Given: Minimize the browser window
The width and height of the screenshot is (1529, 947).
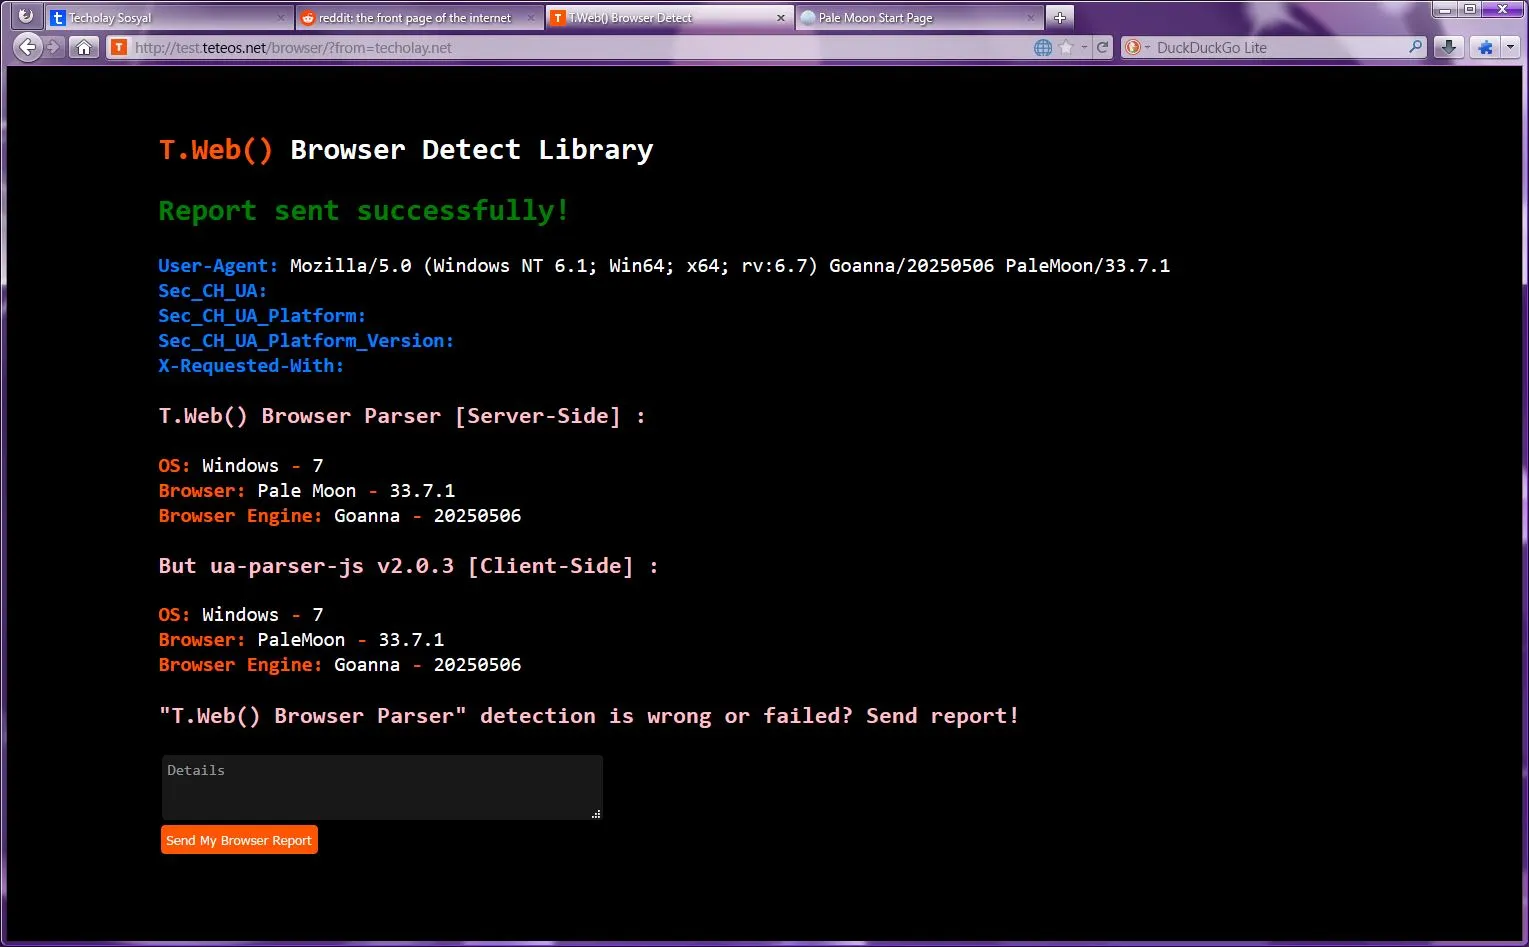Looking at the screenshot, I should [1445, 9].
